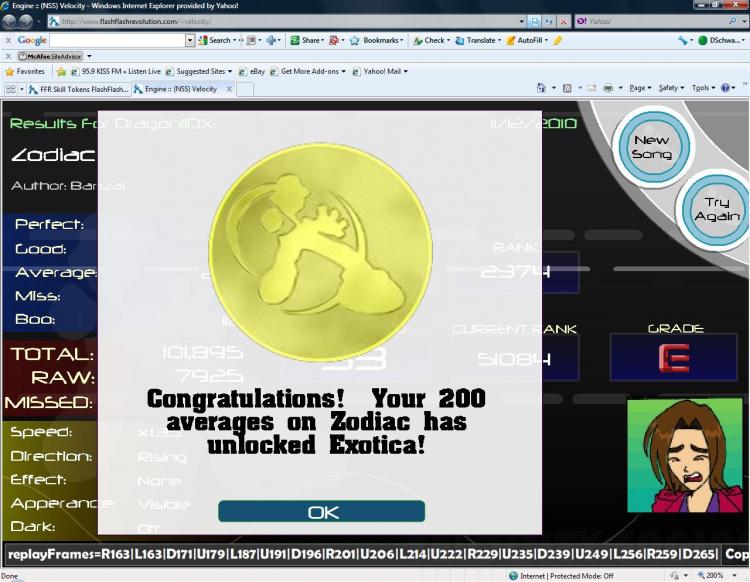Image resolution: width=750 pixels, height=582 pixels.
Task: Open the Yahoo! Mail favorite
Action: coord(380,72)
